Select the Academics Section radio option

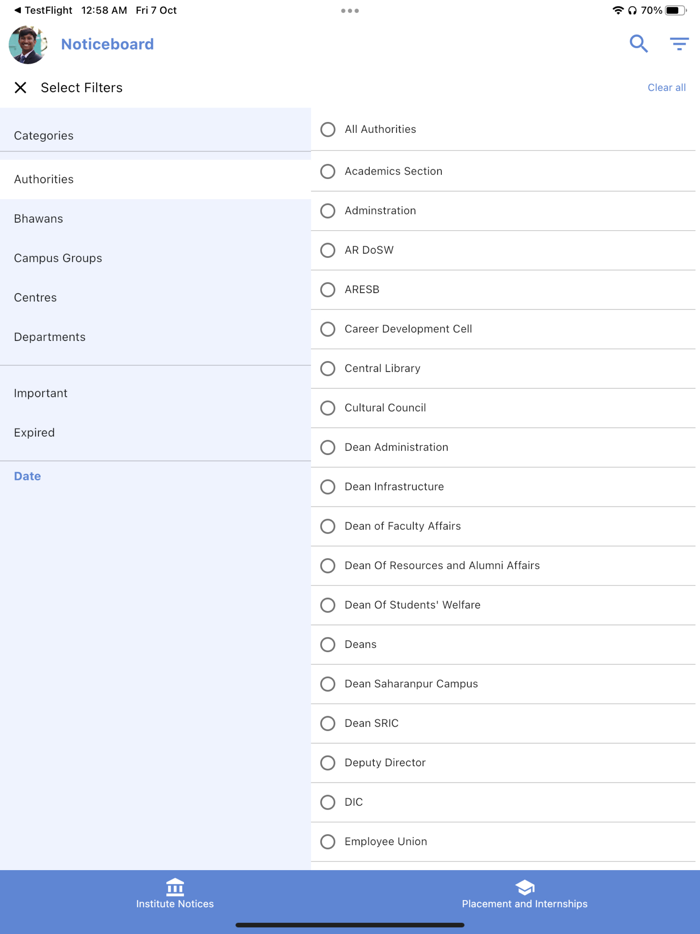[x=328, y=172]
